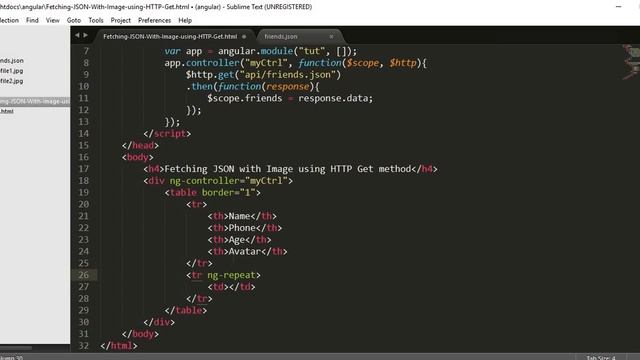This screenshot has width=640, height=360.
Task: Go to next tab with right arrow
Action: click(x=85, y=36)
